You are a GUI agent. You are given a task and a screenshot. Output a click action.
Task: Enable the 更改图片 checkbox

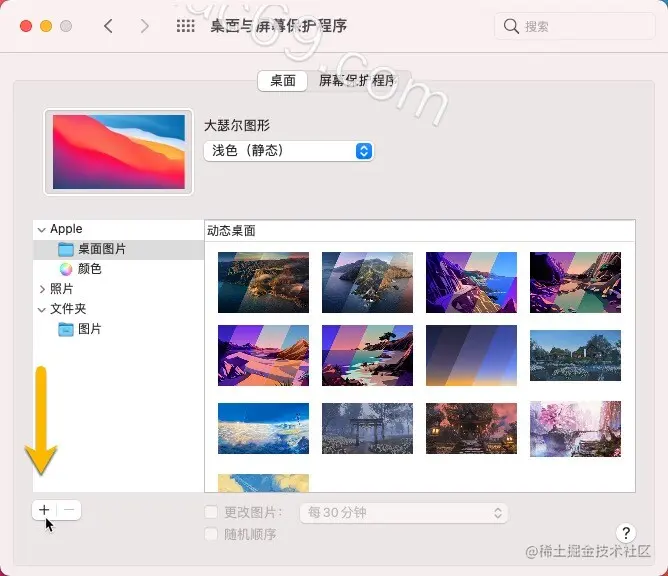[x=211, y=512]
